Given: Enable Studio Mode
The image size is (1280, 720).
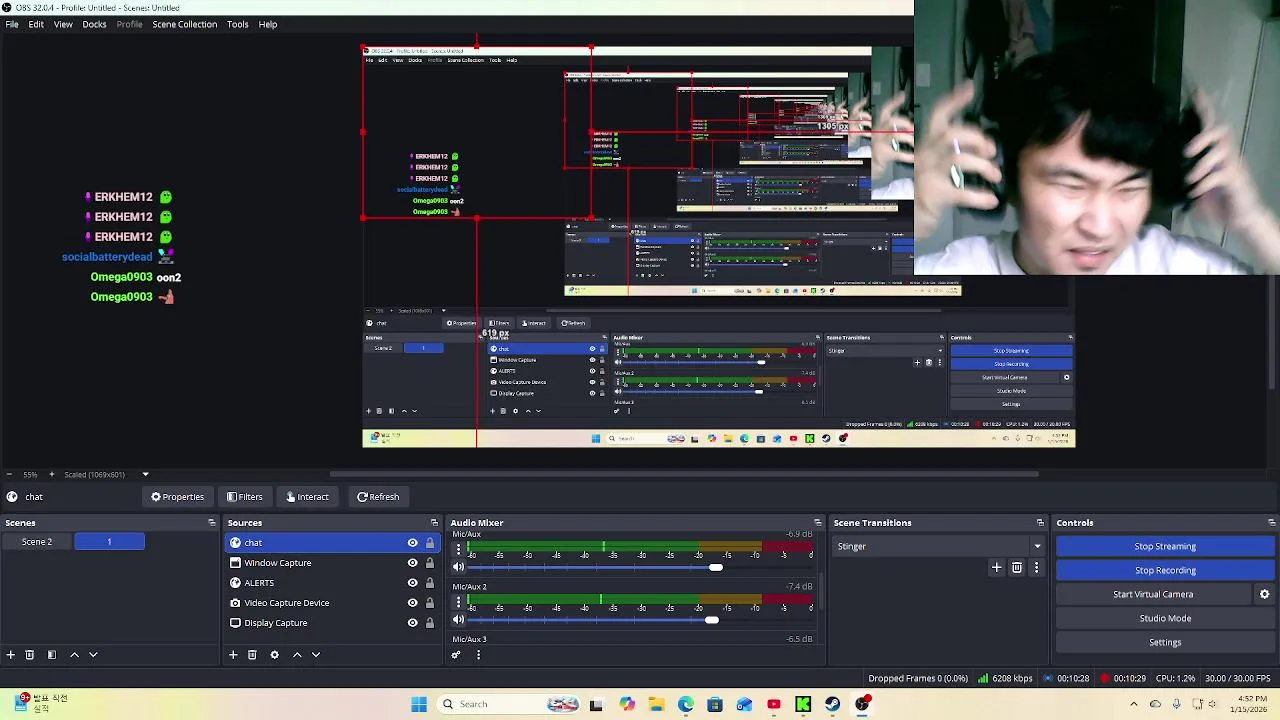Looking at the screenshot, I should (x=1165, y=618).
